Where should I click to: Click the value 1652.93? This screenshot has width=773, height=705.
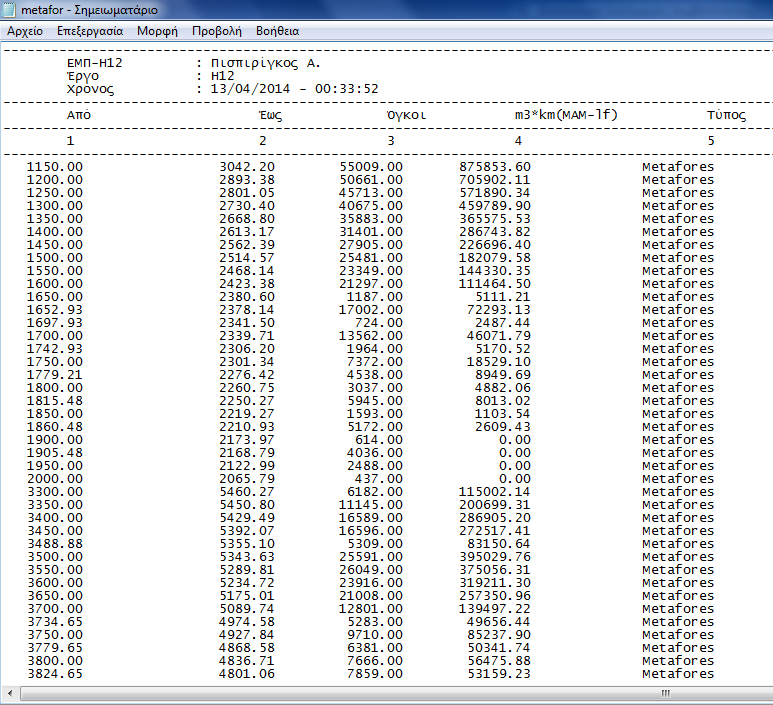(55, 310)
